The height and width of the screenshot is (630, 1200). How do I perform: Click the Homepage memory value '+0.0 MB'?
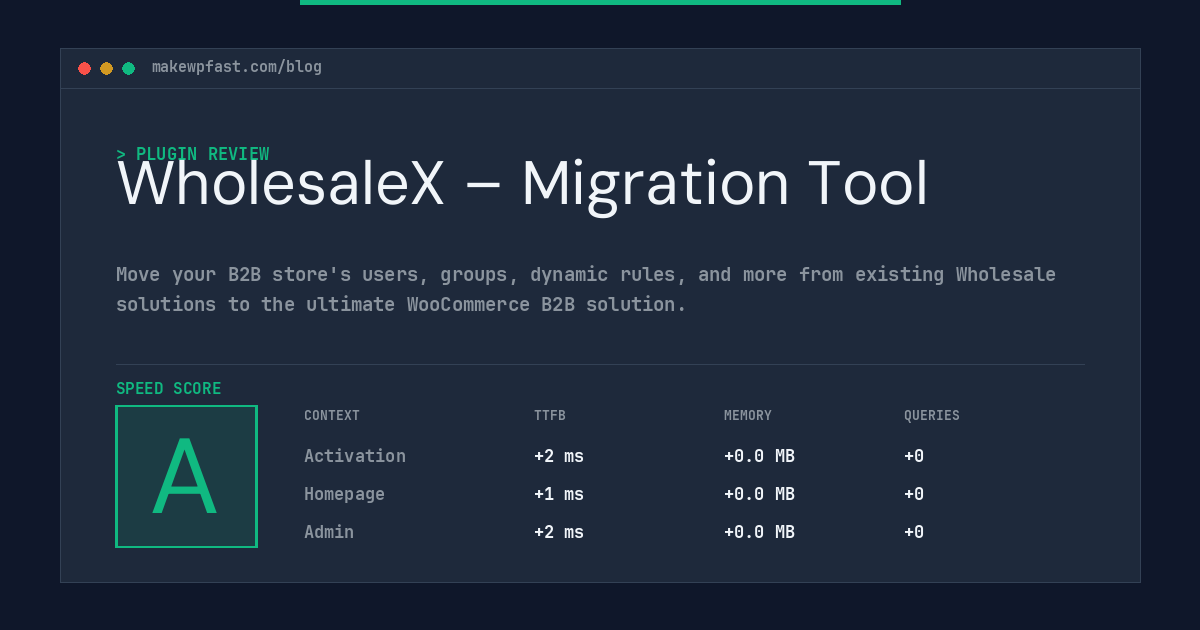[759, 494]
